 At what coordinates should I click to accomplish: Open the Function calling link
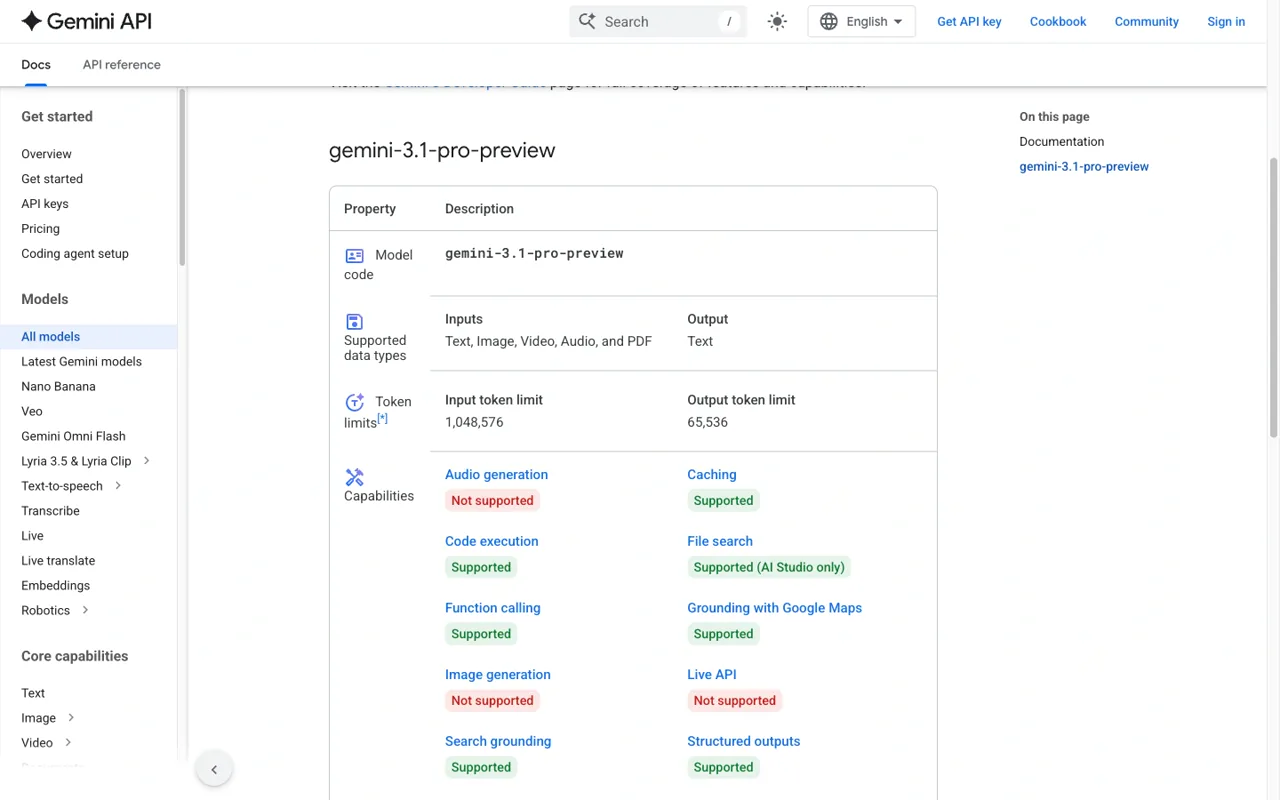tap(493, 608)
